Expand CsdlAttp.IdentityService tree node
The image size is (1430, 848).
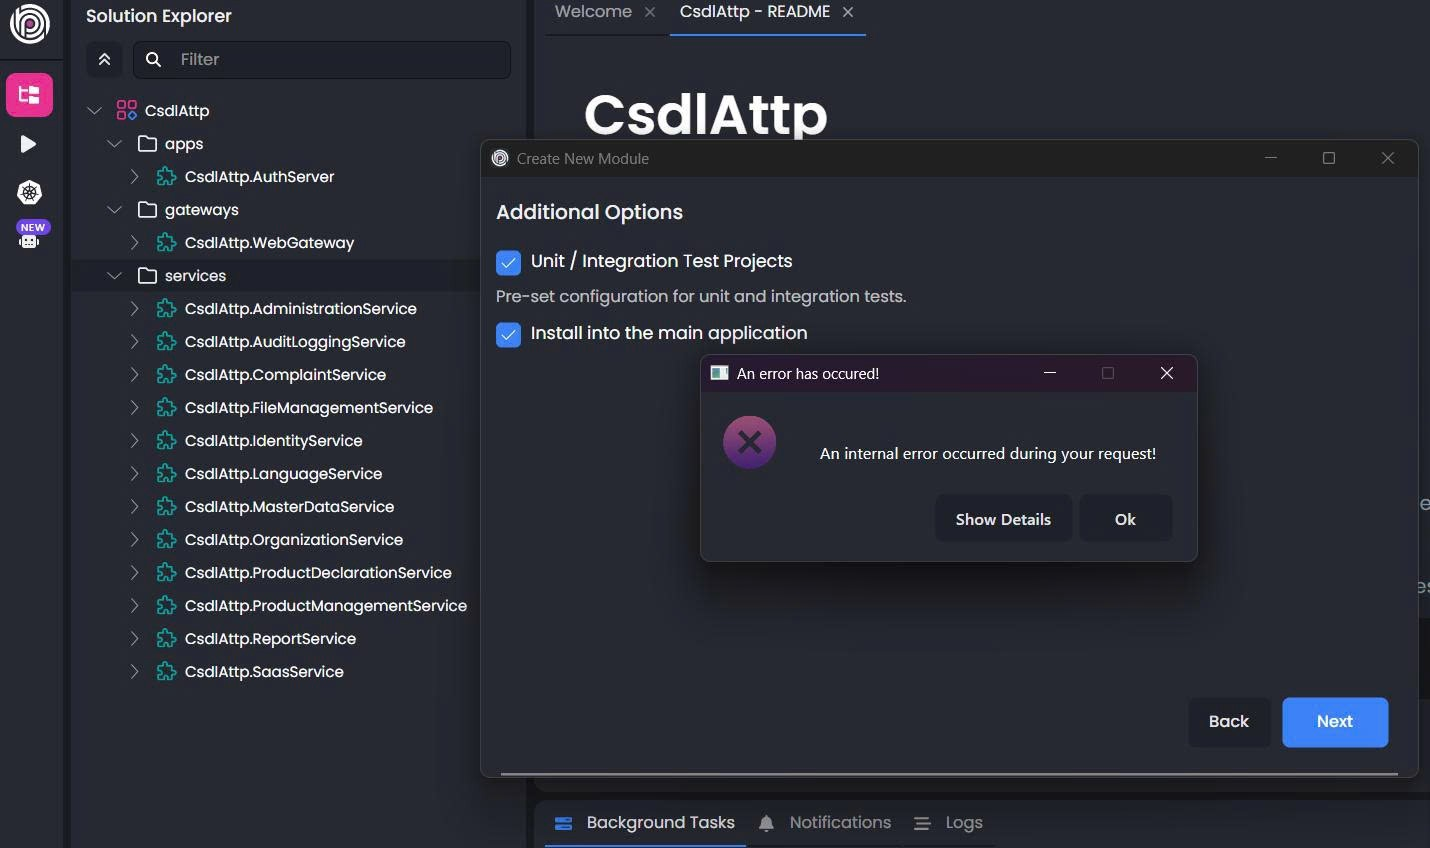135,441
